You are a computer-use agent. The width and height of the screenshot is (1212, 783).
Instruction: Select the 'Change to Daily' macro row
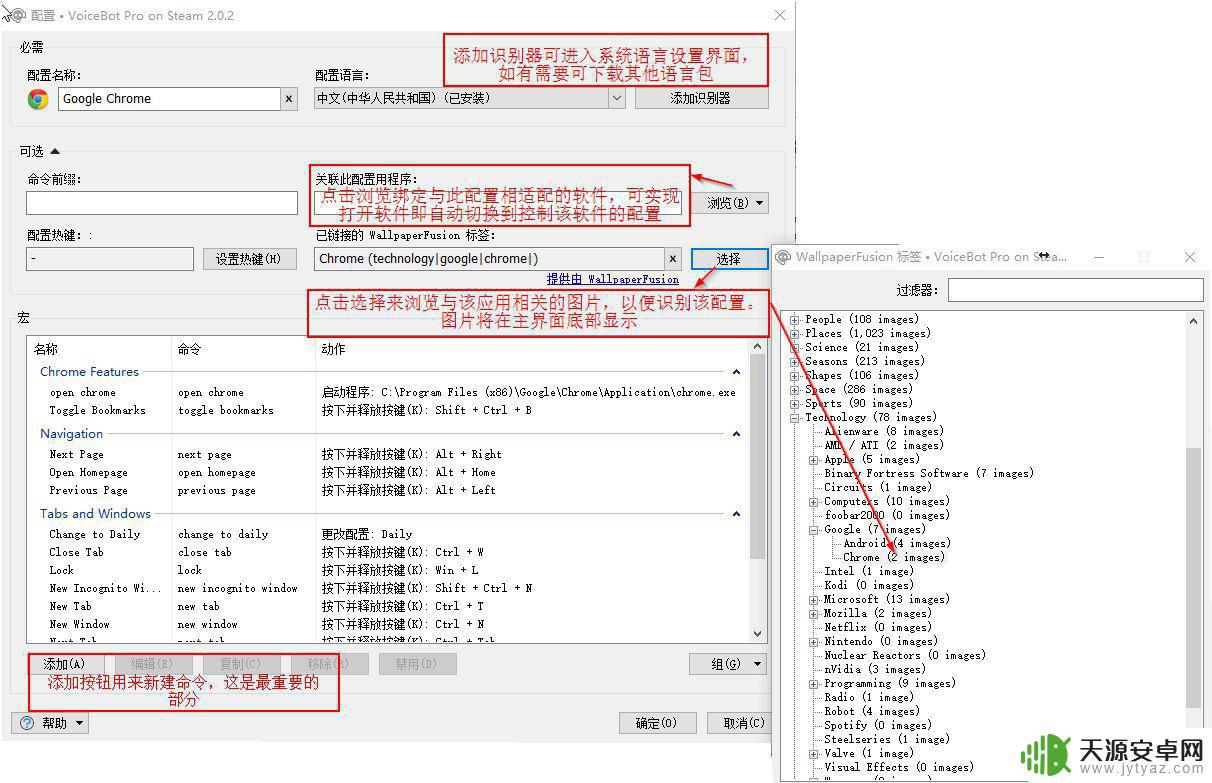tap(388, 535)
